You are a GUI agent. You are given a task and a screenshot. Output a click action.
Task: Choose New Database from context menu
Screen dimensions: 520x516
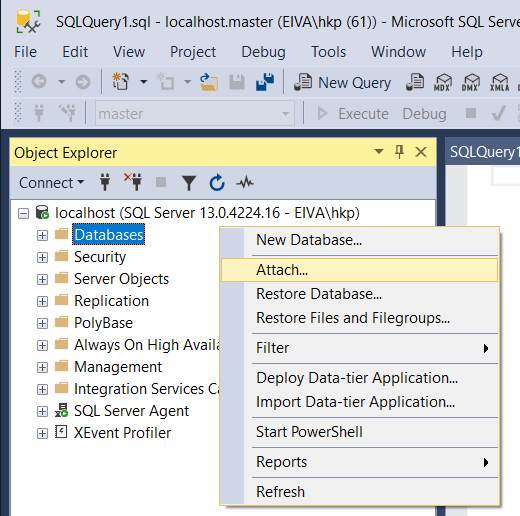pyautogui.click(x=359, y=240)
